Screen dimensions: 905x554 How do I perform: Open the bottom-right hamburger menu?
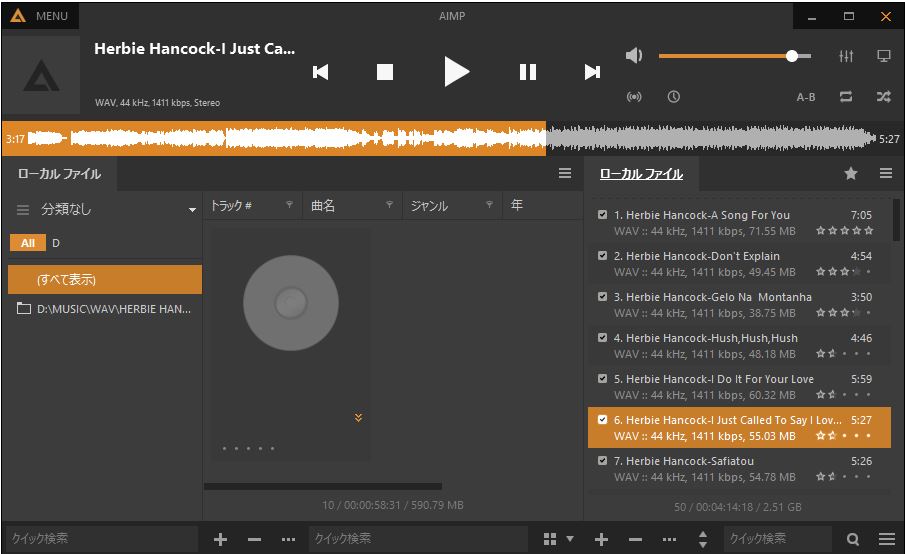(887, 539)
